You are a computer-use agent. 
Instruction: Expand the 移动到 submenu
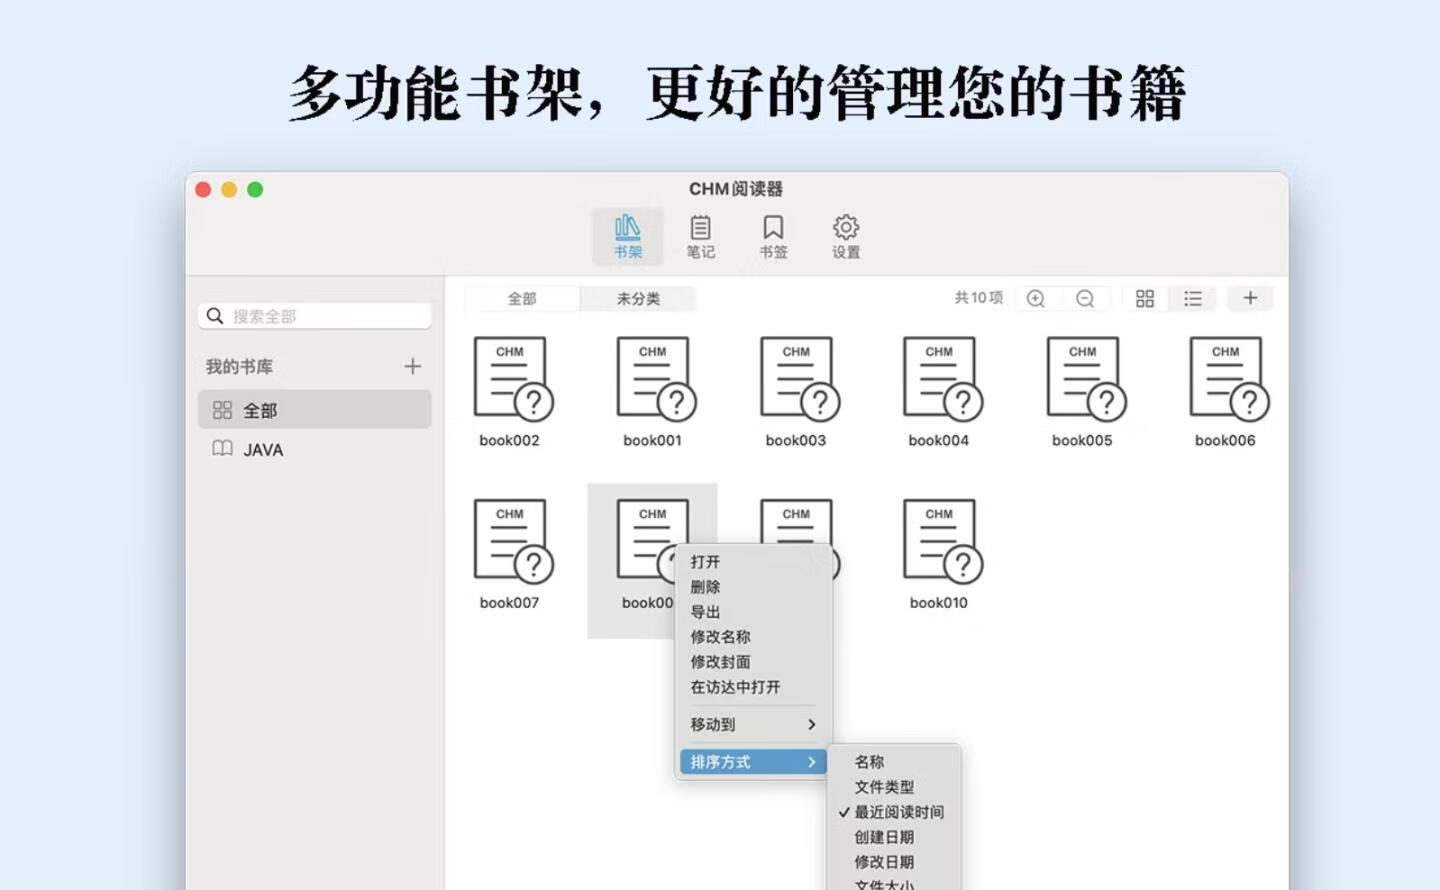coord(753,724)
